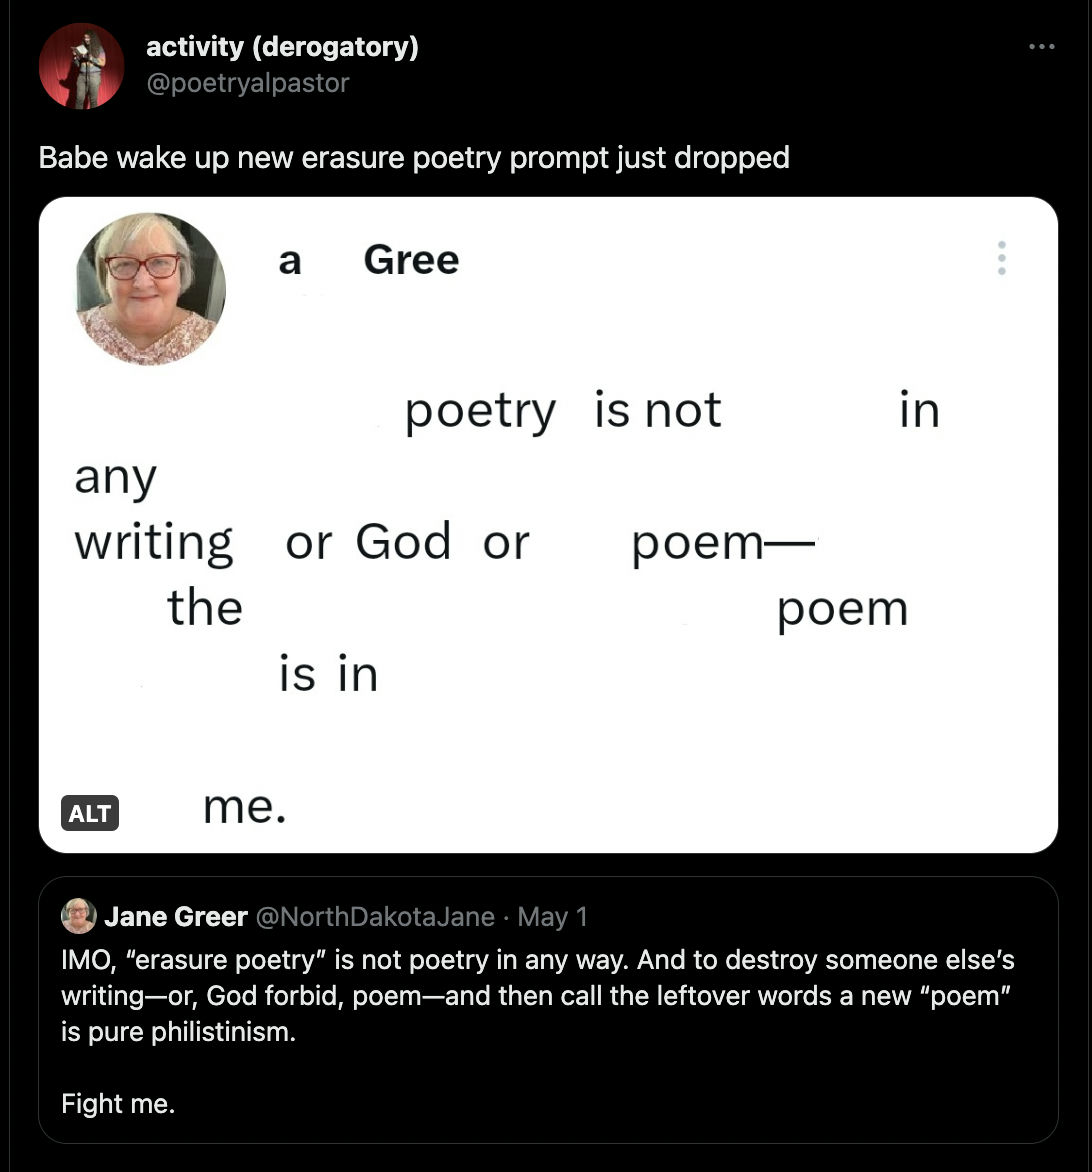1092x1172 pixels.
Task: Open activity (derogatory) profile picture
Action: pyautogui.click(x=81, y=66)
